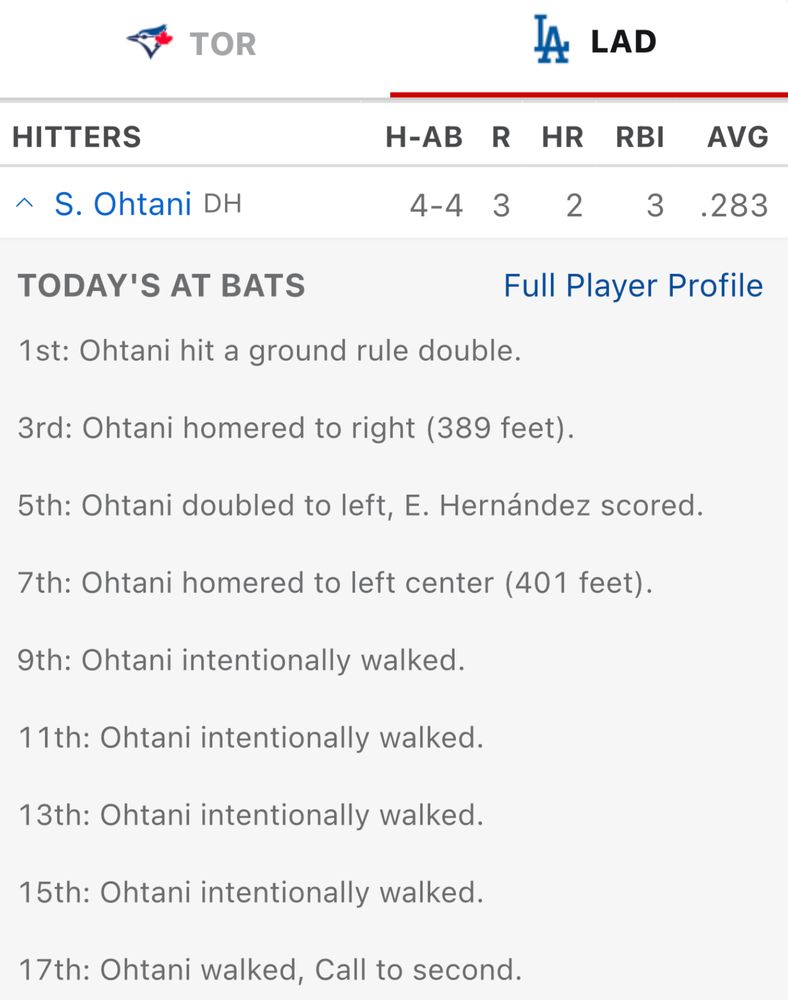Select the 17th inning walk entry
788x1000 pixels.
point(270,969)
